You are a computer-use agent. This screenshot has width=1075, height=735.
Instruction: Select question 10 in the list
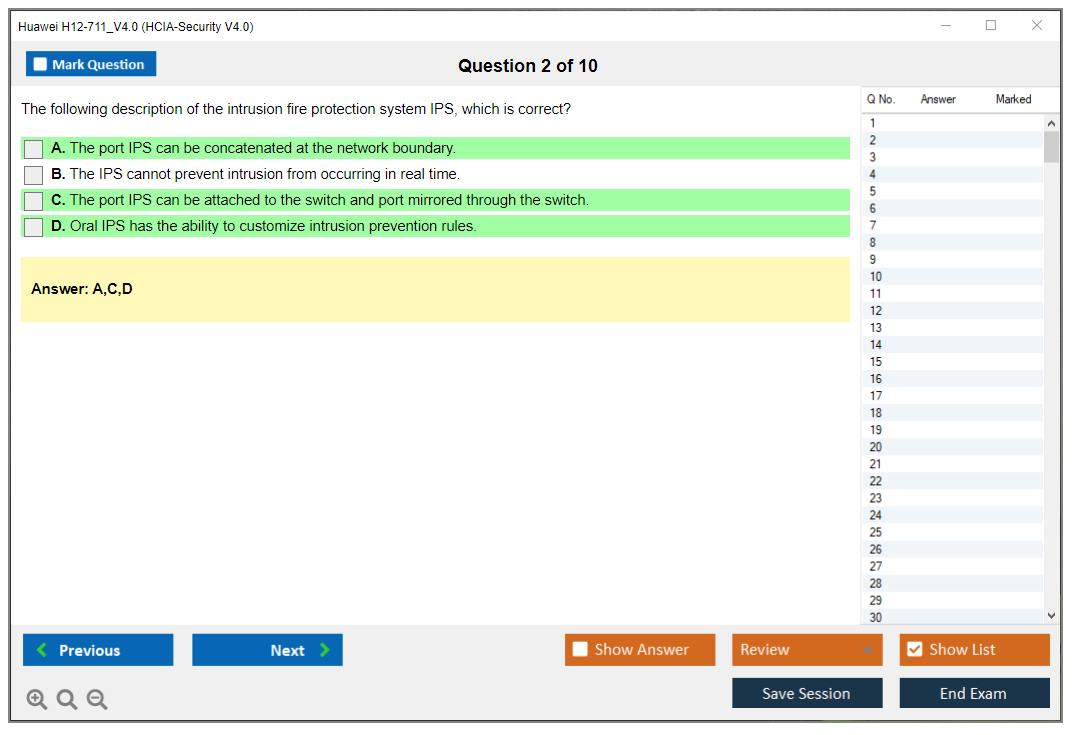876,277
